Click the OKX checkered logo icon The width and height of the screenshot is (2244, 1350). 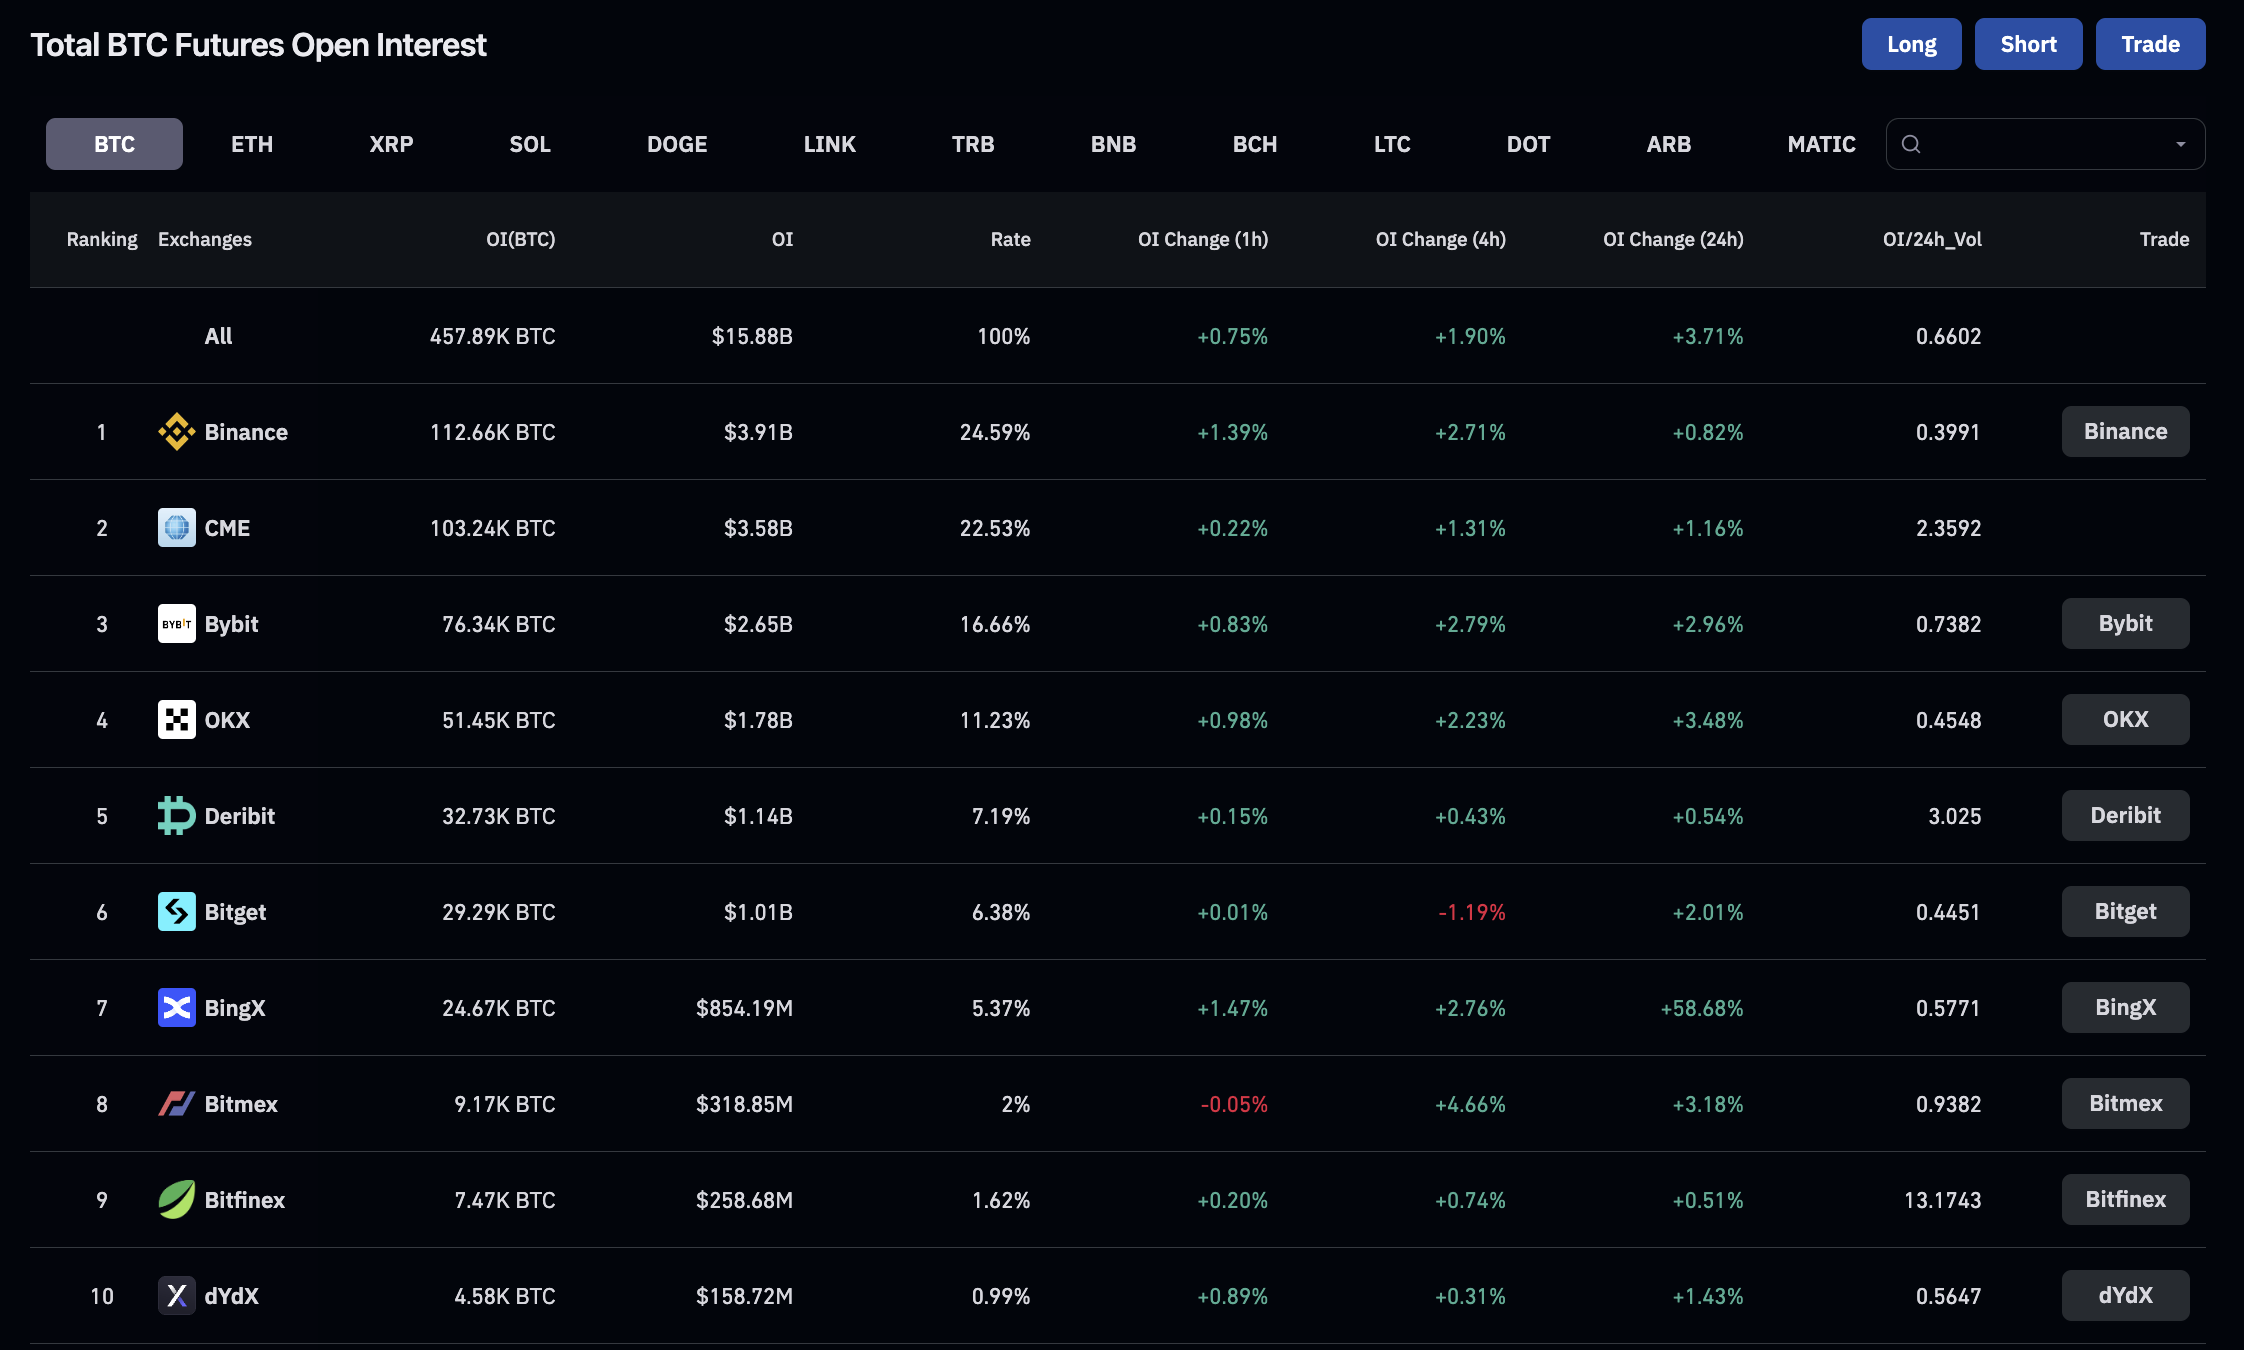point(176,720)
